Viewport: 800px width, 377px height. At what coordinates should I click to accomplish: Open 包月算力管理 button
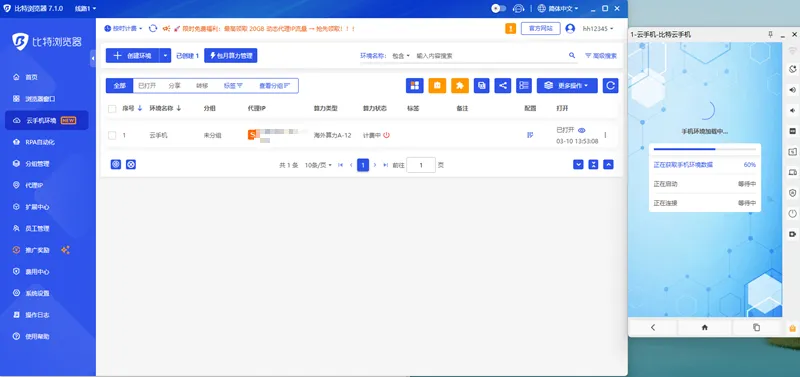point(231,56)
